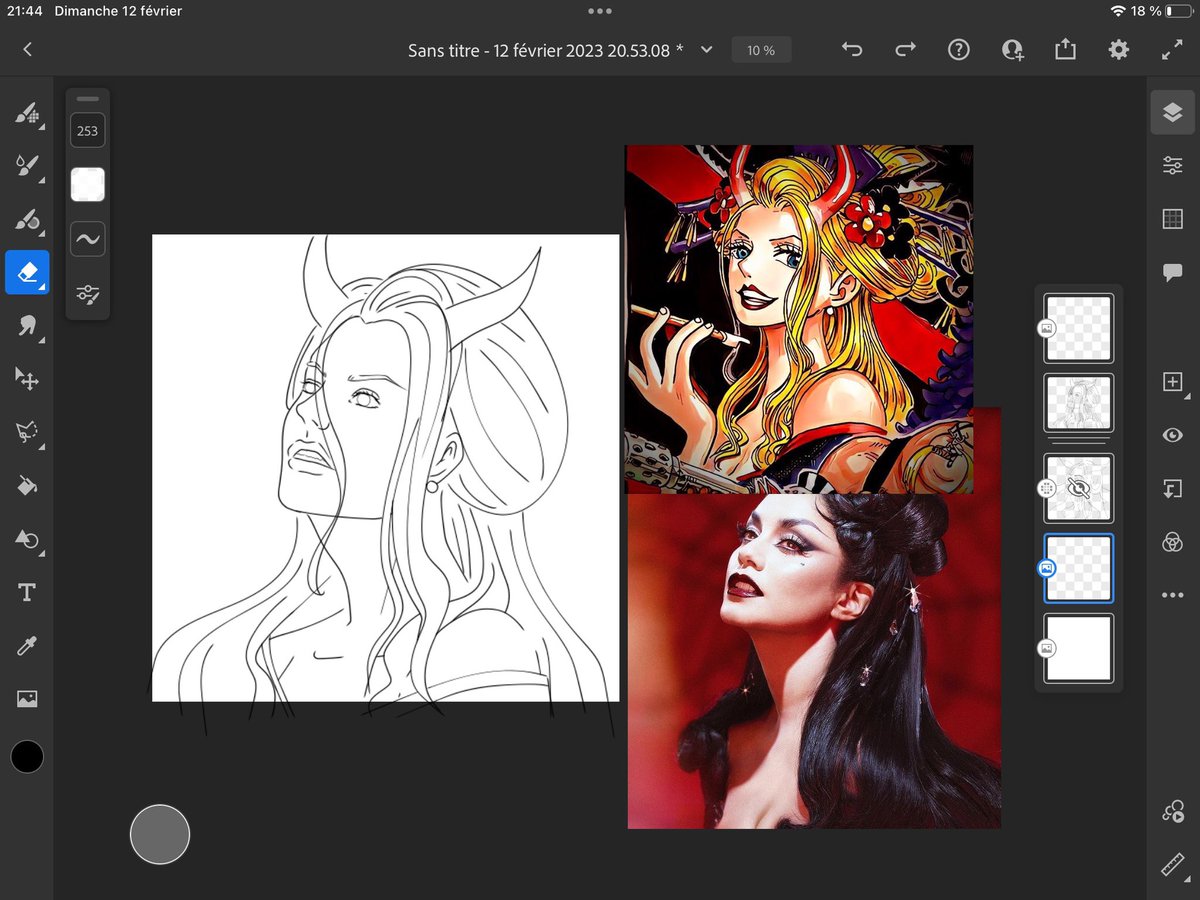The height and width of the screenshot is (900, 1200).
Task: Open eraser brush settings sliders
Action: (88, 294)
